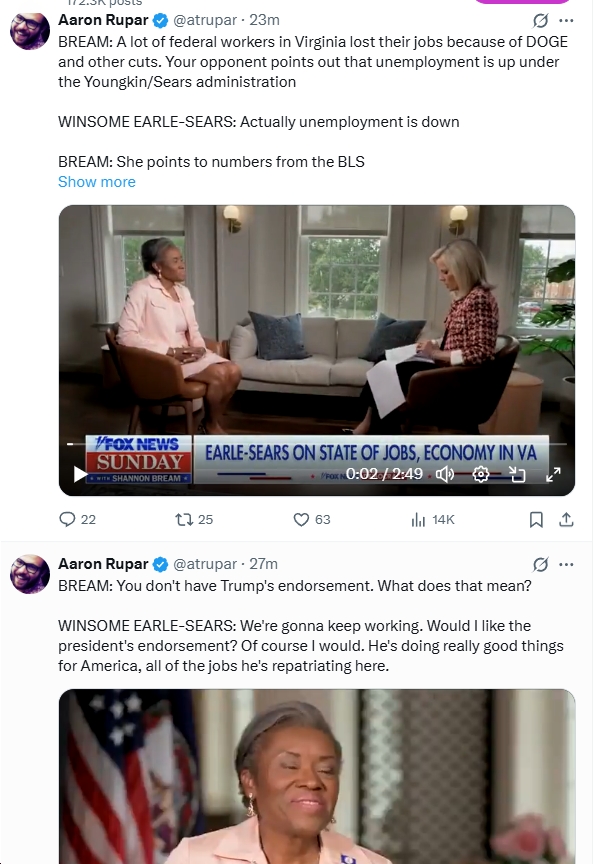604x864 pixels.
Task: Open Grok actions on the second post
Action: [540, 564]
